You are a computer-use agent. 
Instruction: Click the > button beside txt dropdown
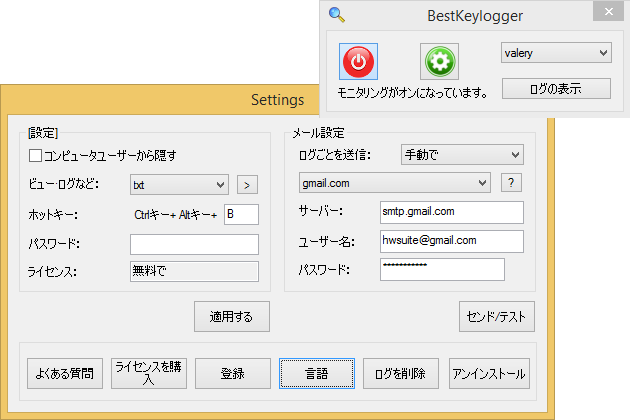click(247, 185)
